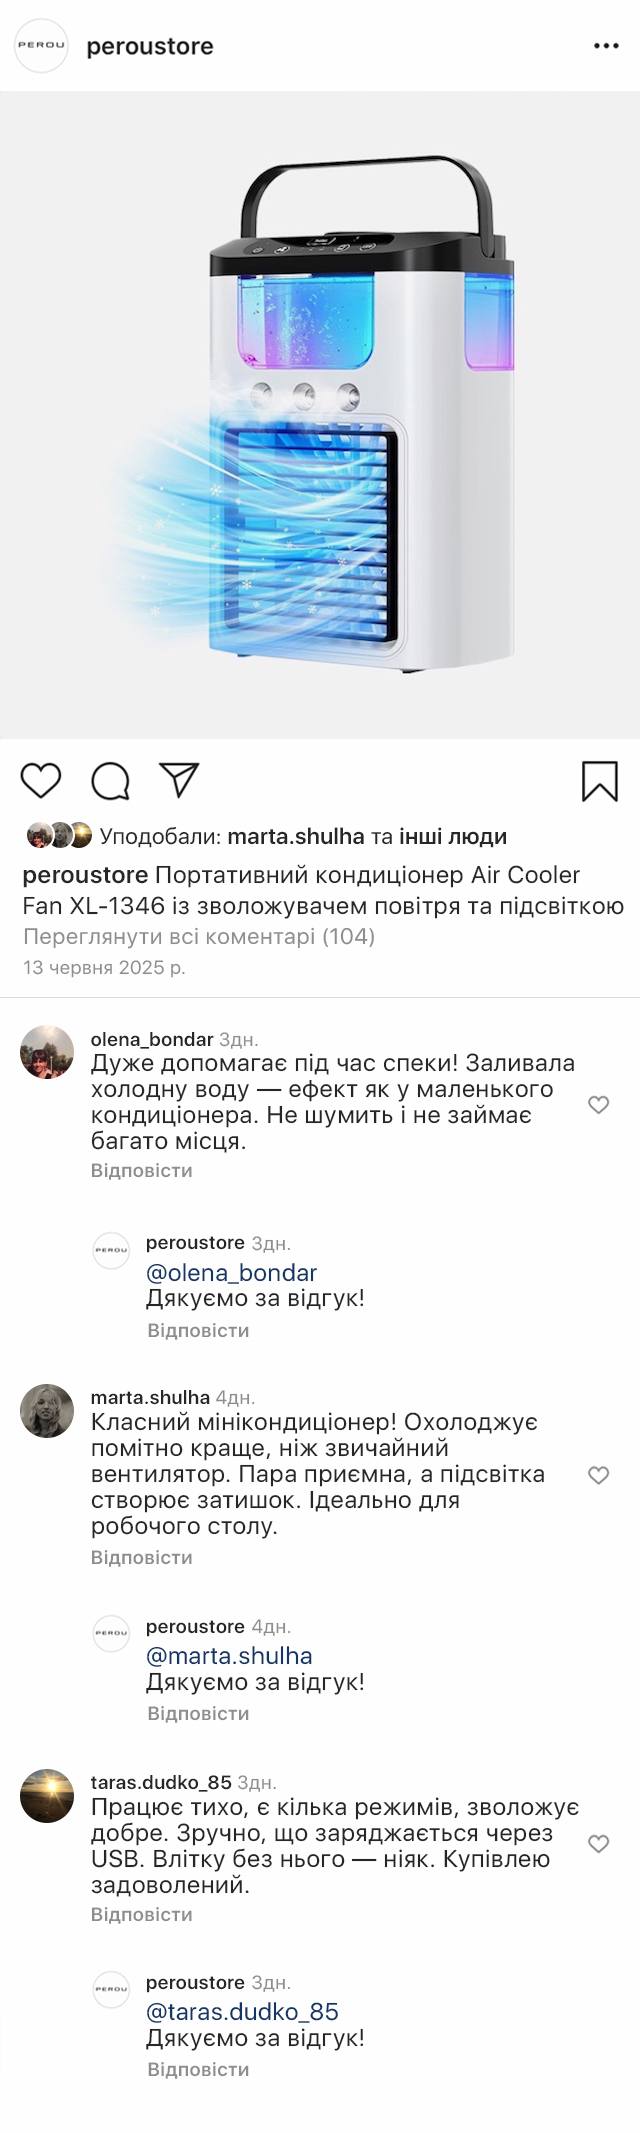
Task: Open marta.shulha from the likes line
Action: click(x=295, y=836)
